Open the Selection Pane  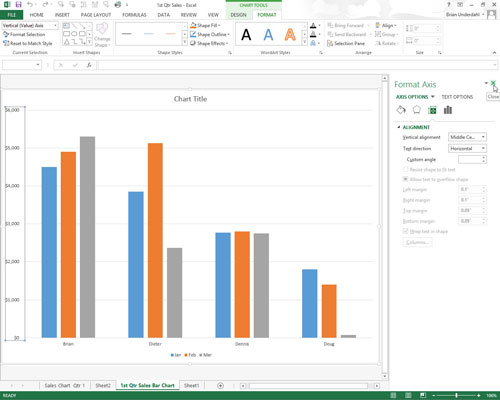click(346, 43)
